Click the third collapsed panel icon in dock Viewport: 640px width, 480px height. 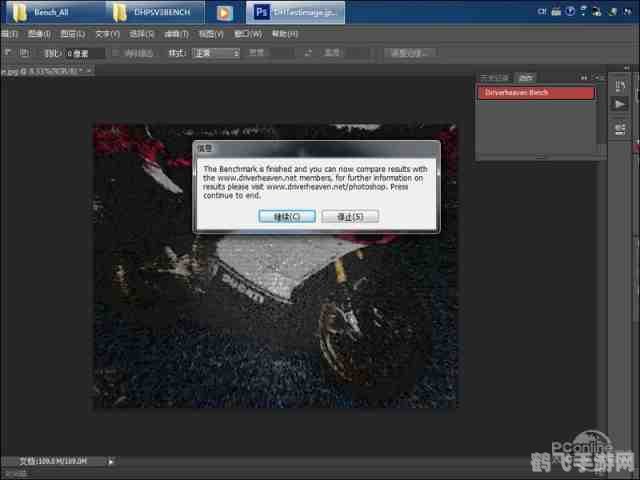pyautogui.click(x=619, y=130)
